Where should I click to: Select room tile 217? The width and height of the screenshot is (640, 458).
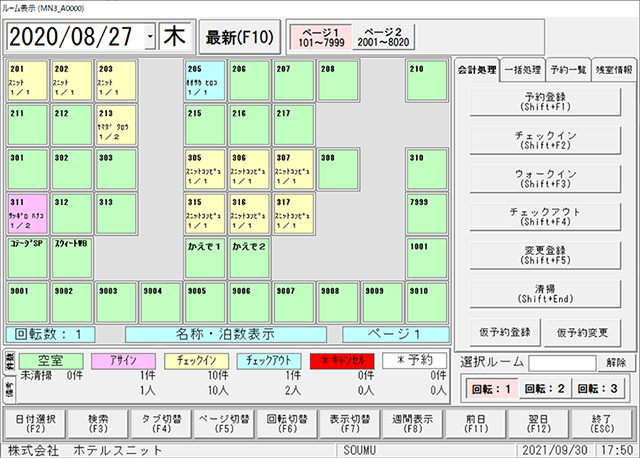pos(294,125)
